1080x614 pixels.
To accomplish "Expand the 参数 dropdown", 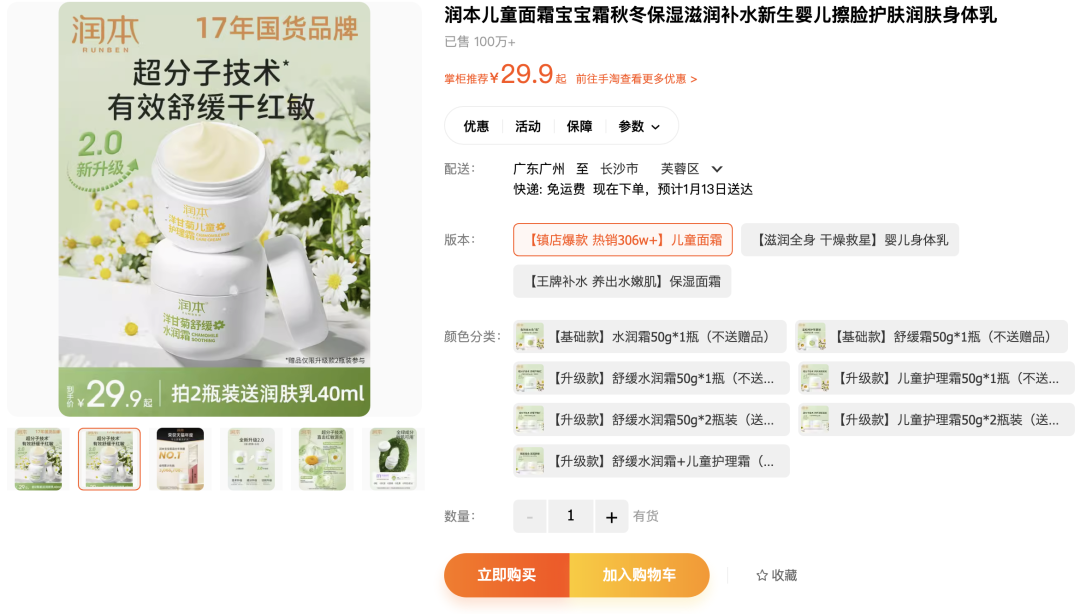I will coord(639,126).
